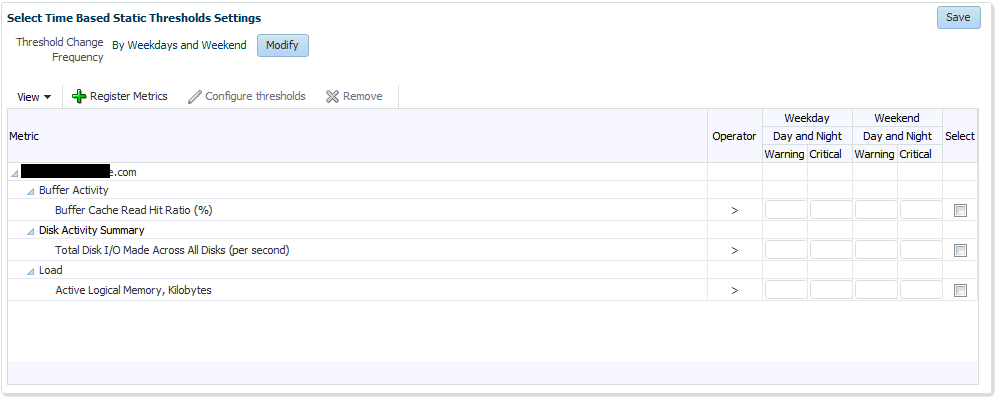Collapse the Disk Activity Summary group
This screenshot has width=997, height=399.
(31, 231)
